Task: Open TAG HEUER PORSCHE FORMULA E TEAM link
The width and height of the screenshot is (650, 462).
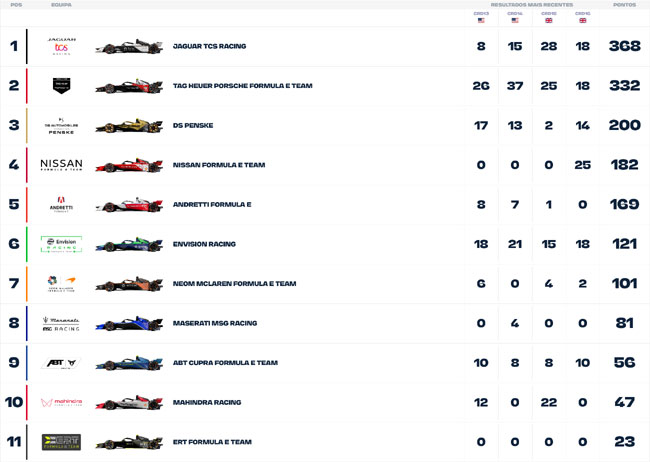Action: click(243, 86)
